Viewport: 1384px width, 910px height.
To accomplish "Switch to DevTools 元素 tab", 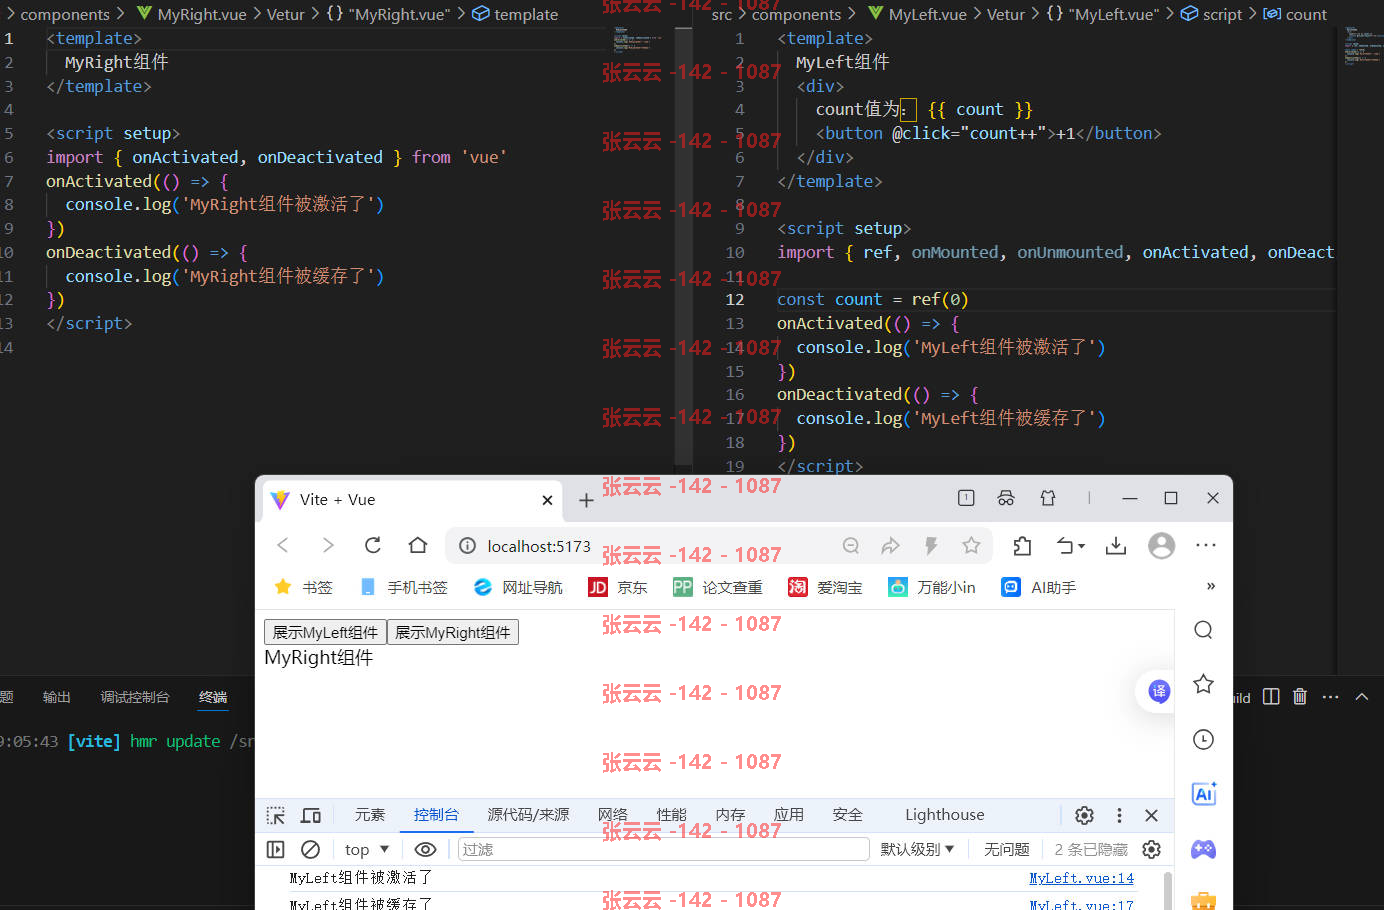I will click(x=370, y=815).
